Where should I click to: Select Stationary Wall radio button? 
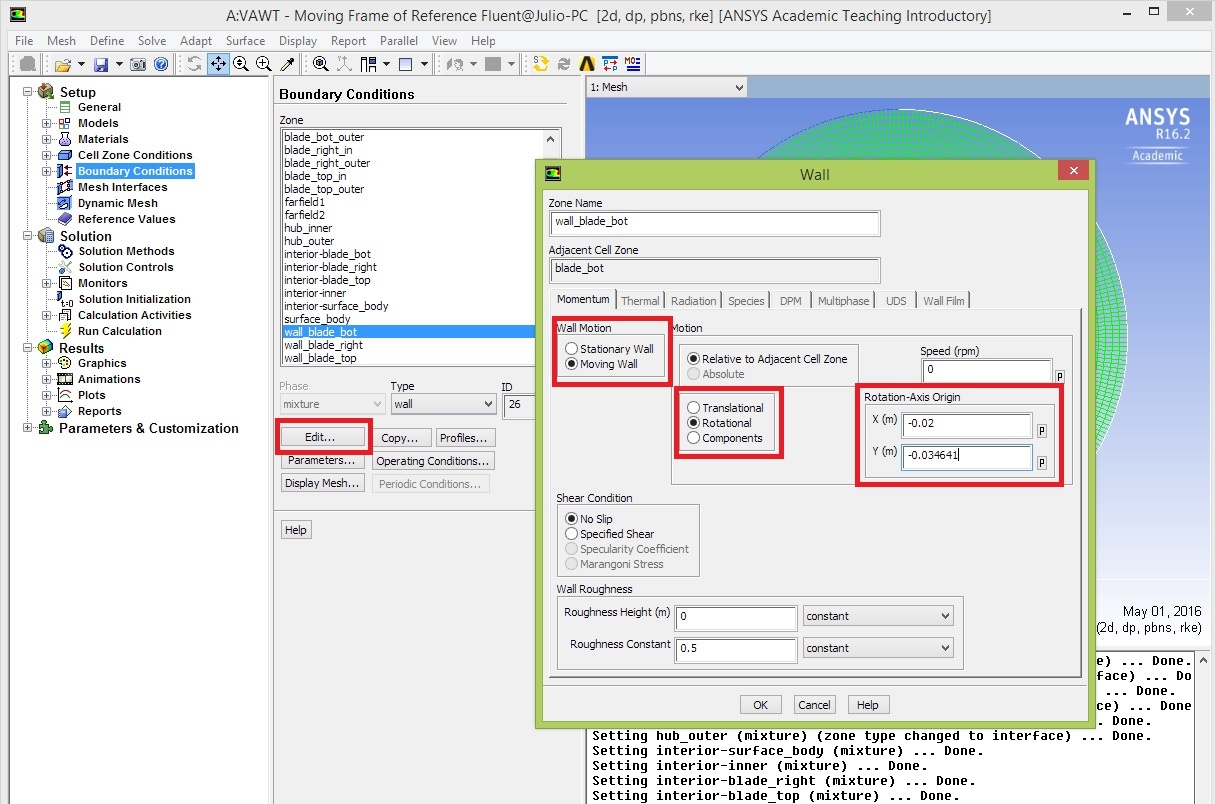(571, 349)
